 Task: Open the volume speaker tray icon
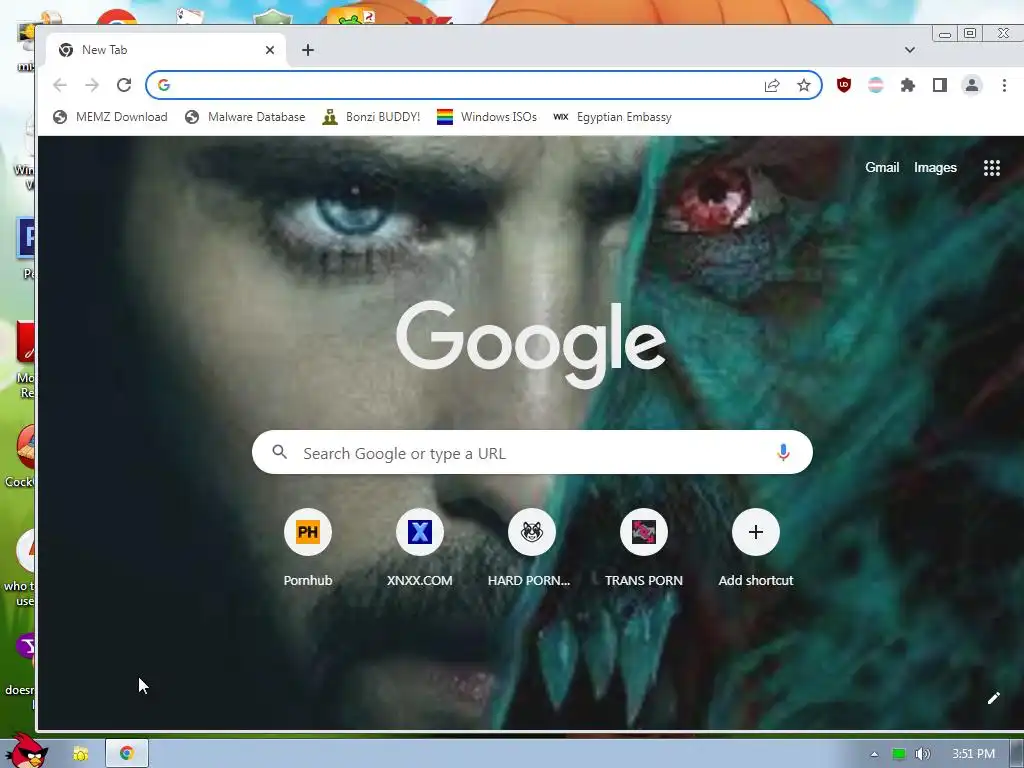pos(922,754)
